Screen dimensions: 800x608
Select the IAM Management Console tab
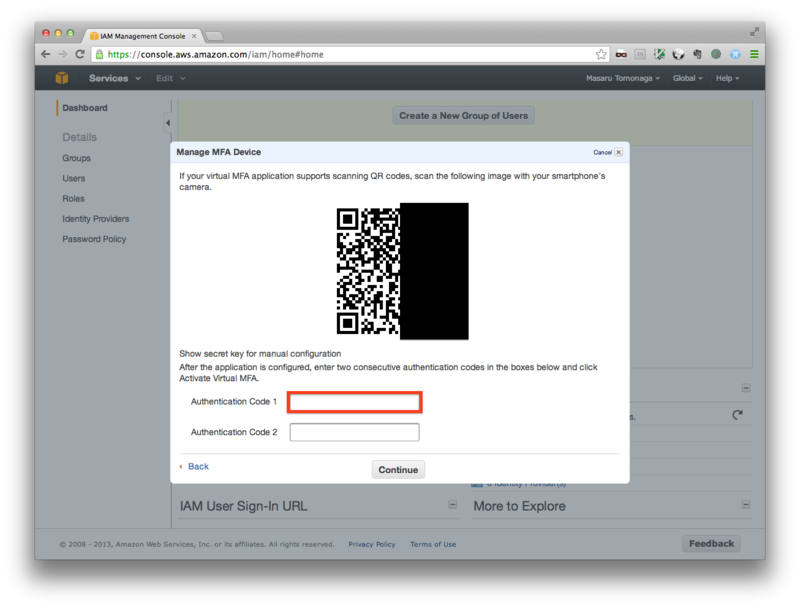[x=142, y=36]
